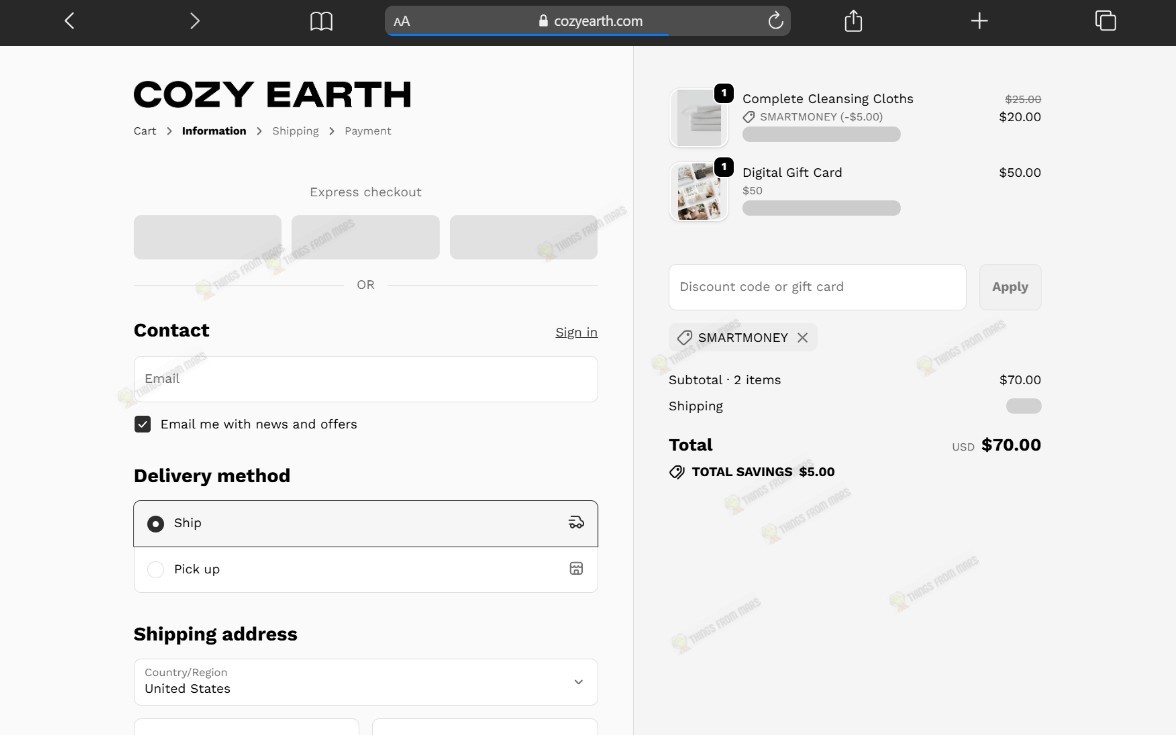Viewport: 1176px width, 735px height.
Task: Click the struck-through $25.00 price
Action: (x=1023, y=99)
